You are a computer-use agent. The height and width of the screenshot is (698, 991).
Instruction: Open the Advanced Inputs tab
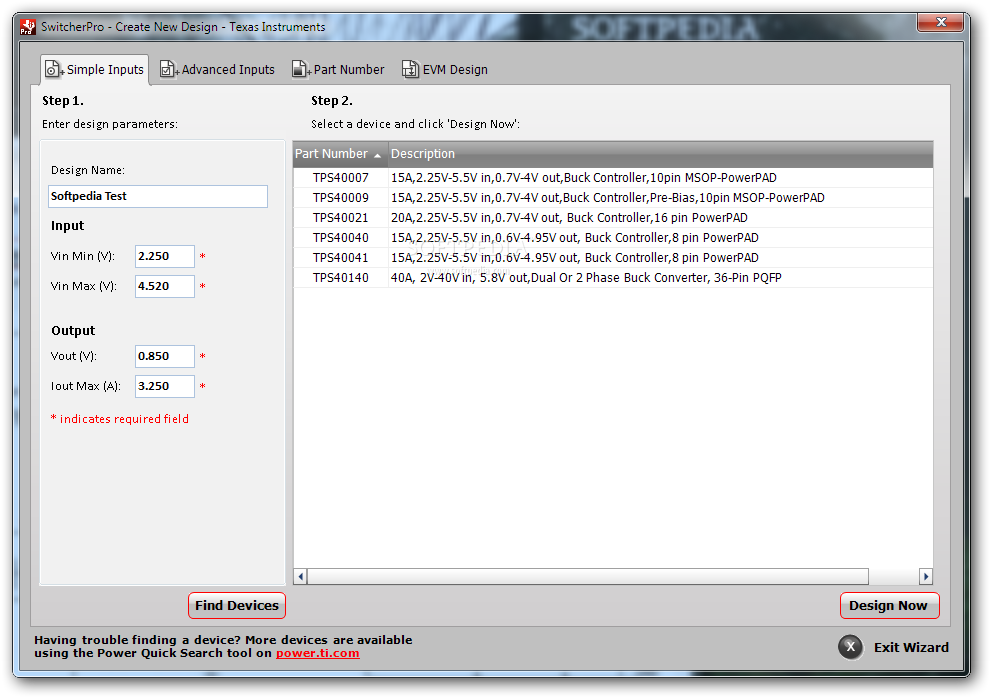(x=217, y=70)
